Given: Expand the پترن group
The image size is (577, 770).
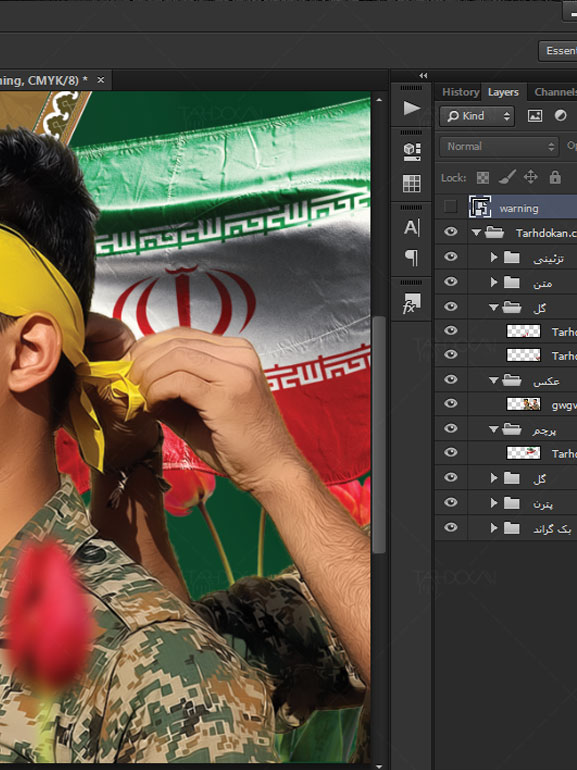Looking at the screenshot, I should (494, 503).
